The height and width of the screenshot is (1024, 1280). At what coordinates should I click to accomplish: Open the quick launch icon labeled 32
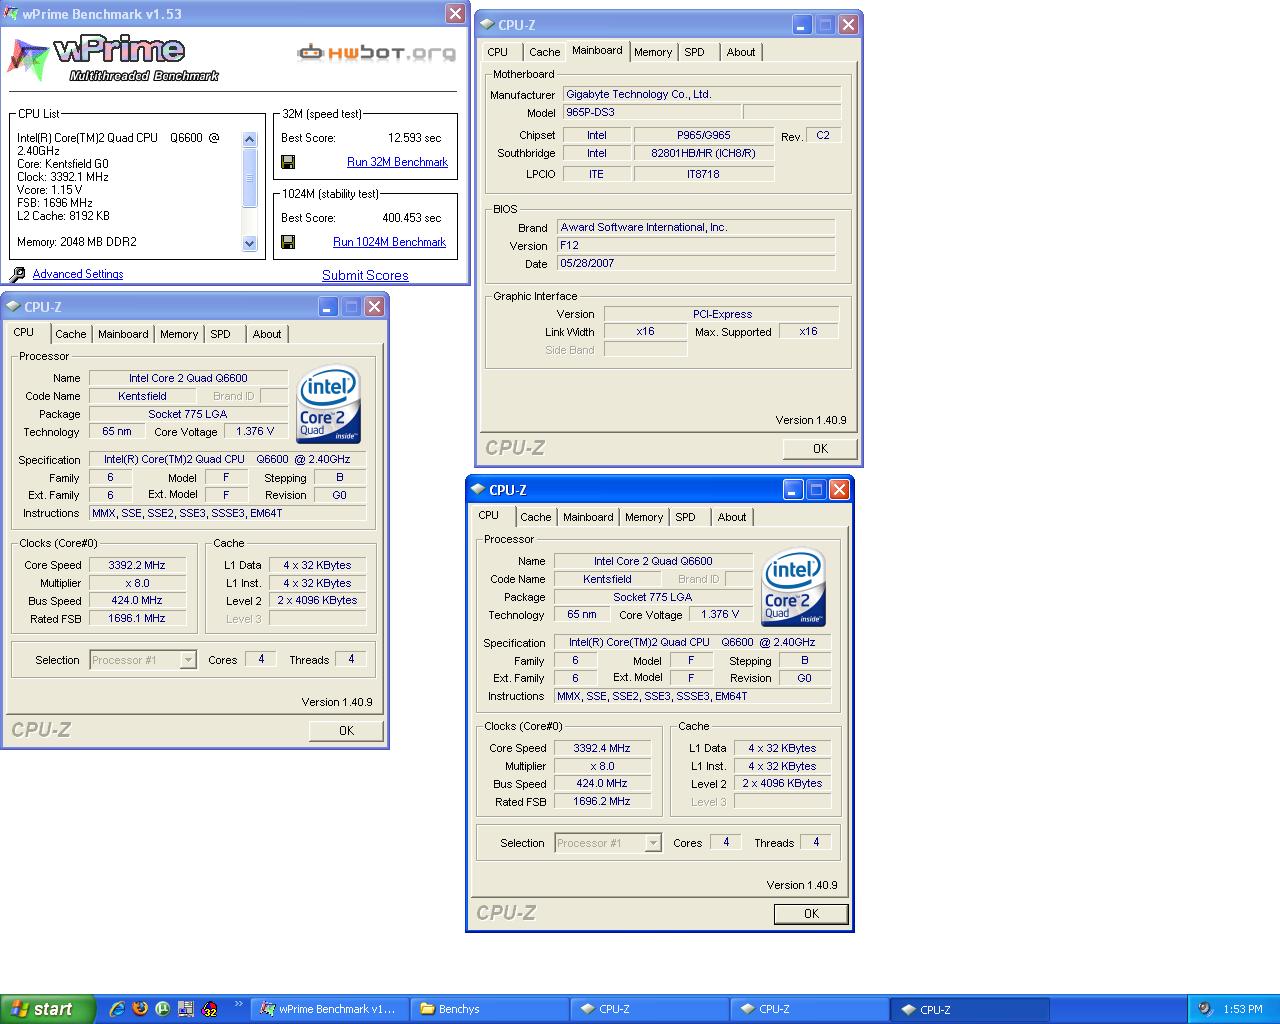210,1009
